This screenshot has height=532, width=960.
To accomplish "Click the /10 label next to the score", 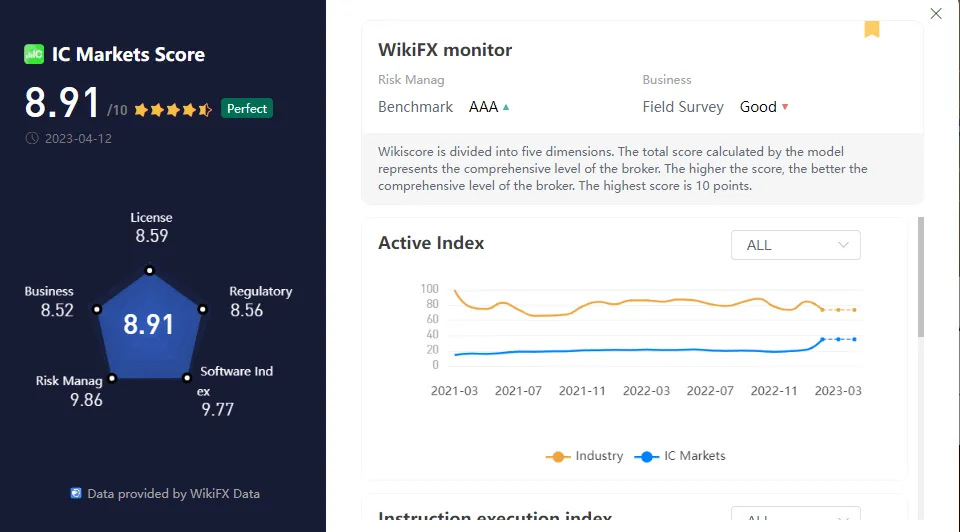I will 117,110.
